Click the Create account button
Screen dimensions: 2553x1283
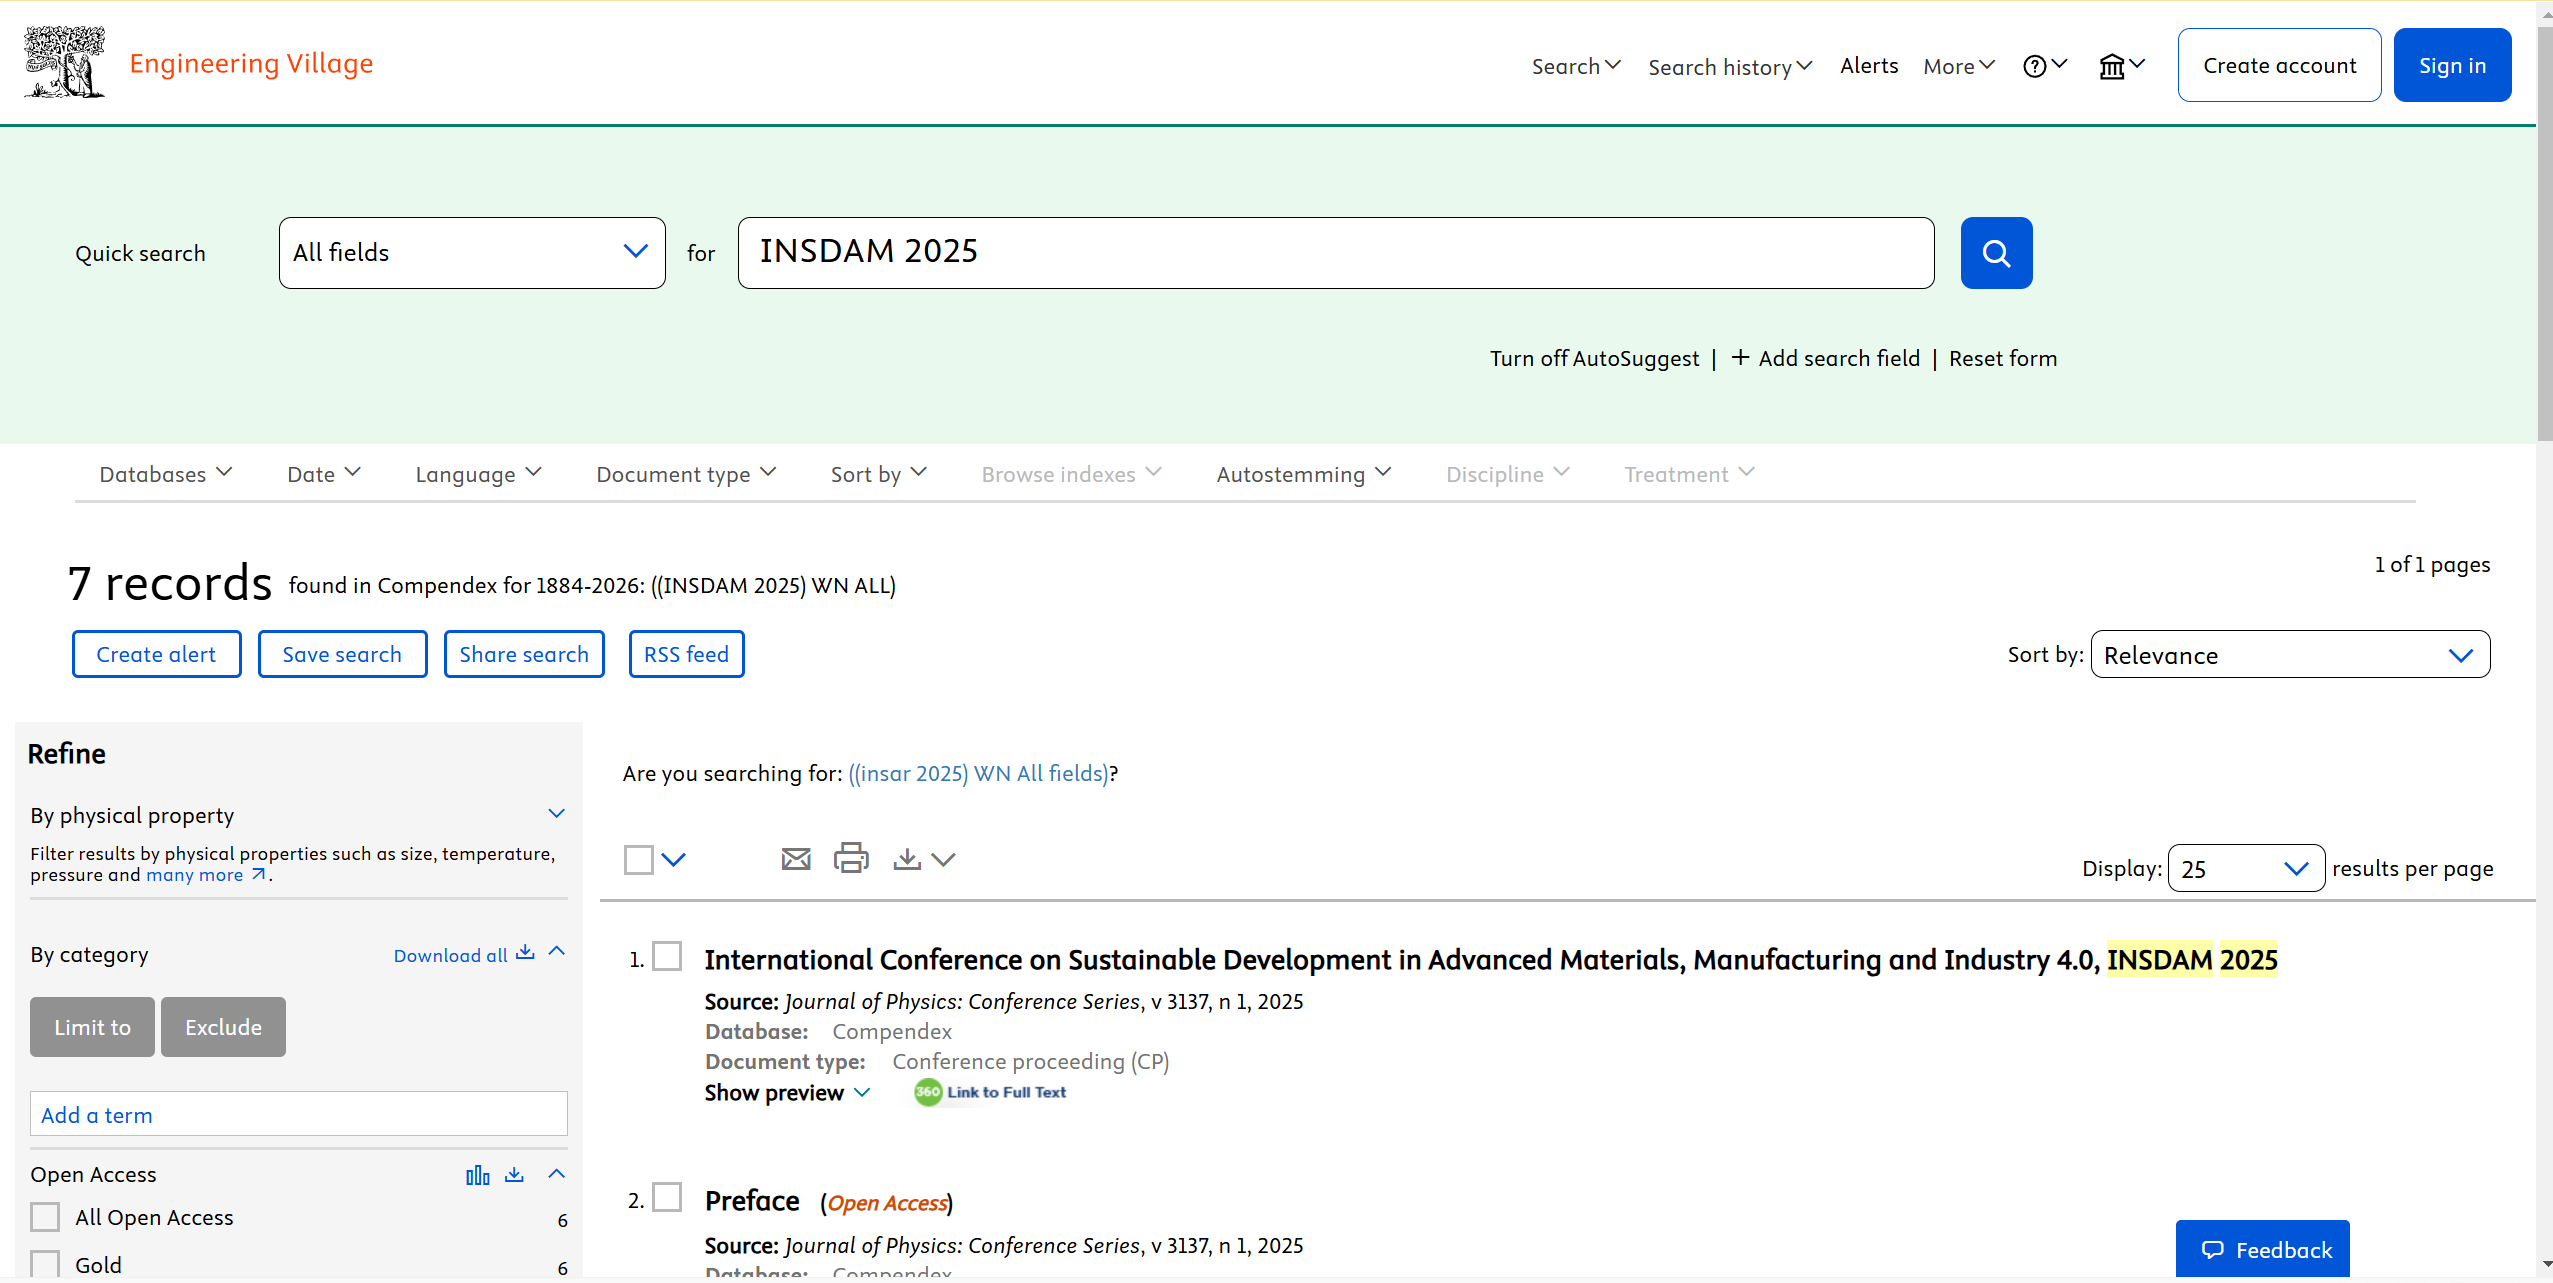[x=2280, y=65]
